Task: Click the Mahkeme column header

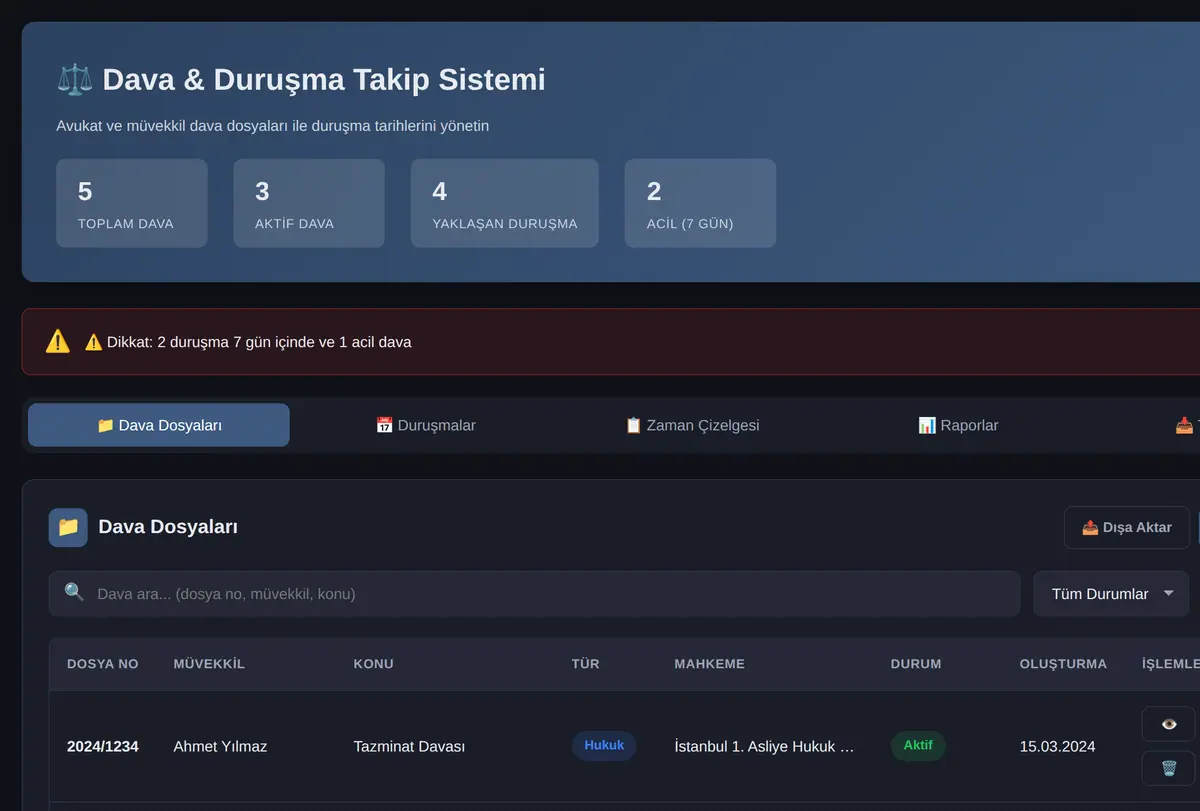Action: click(x=710, y=664)
